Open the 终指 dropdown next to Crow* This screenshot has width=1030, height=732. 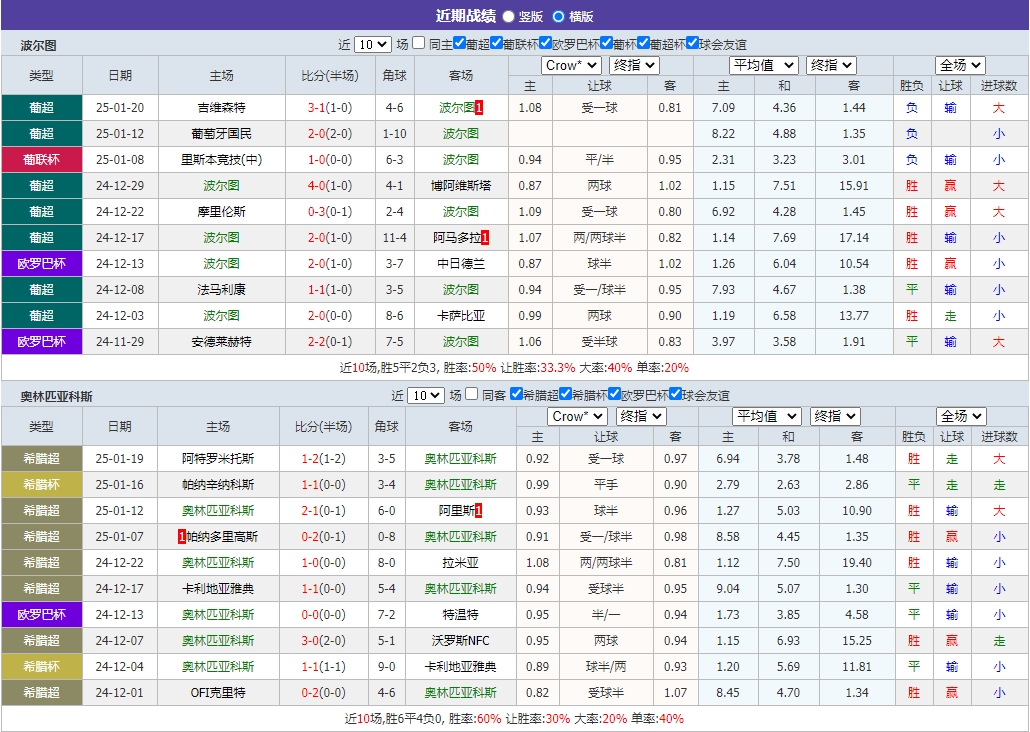pyautogui.click(x=633, y=64)
